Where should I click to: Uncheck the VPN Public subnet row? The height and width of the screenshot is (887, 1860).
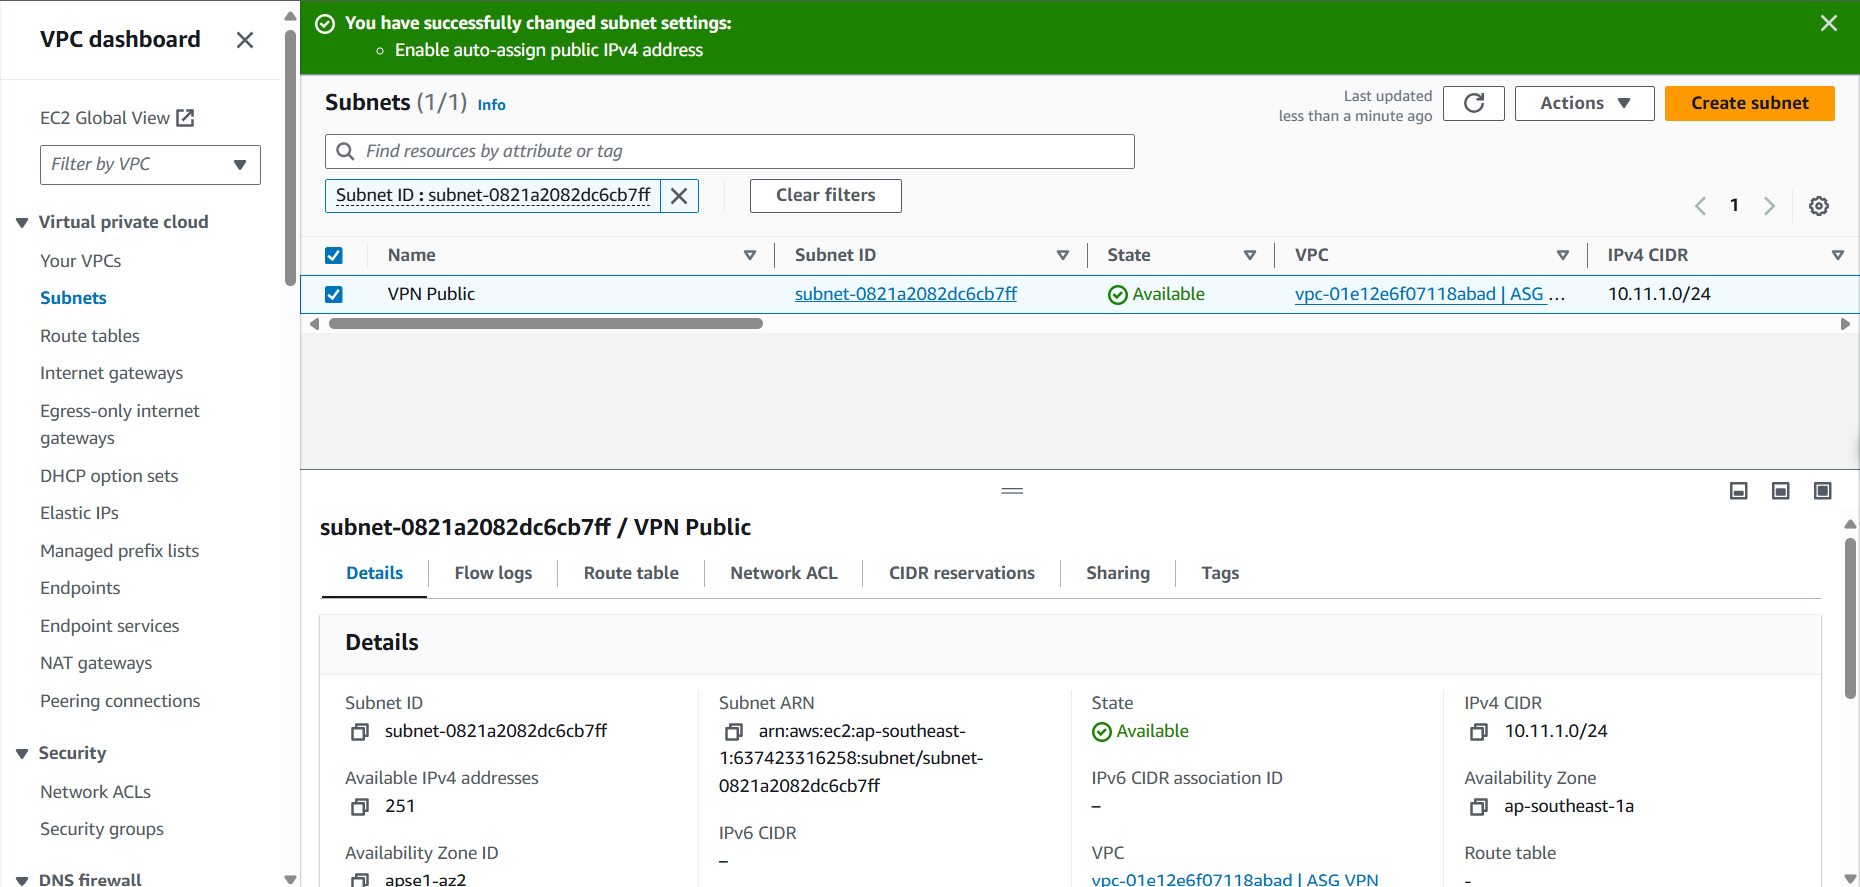(x=334, y=295)
